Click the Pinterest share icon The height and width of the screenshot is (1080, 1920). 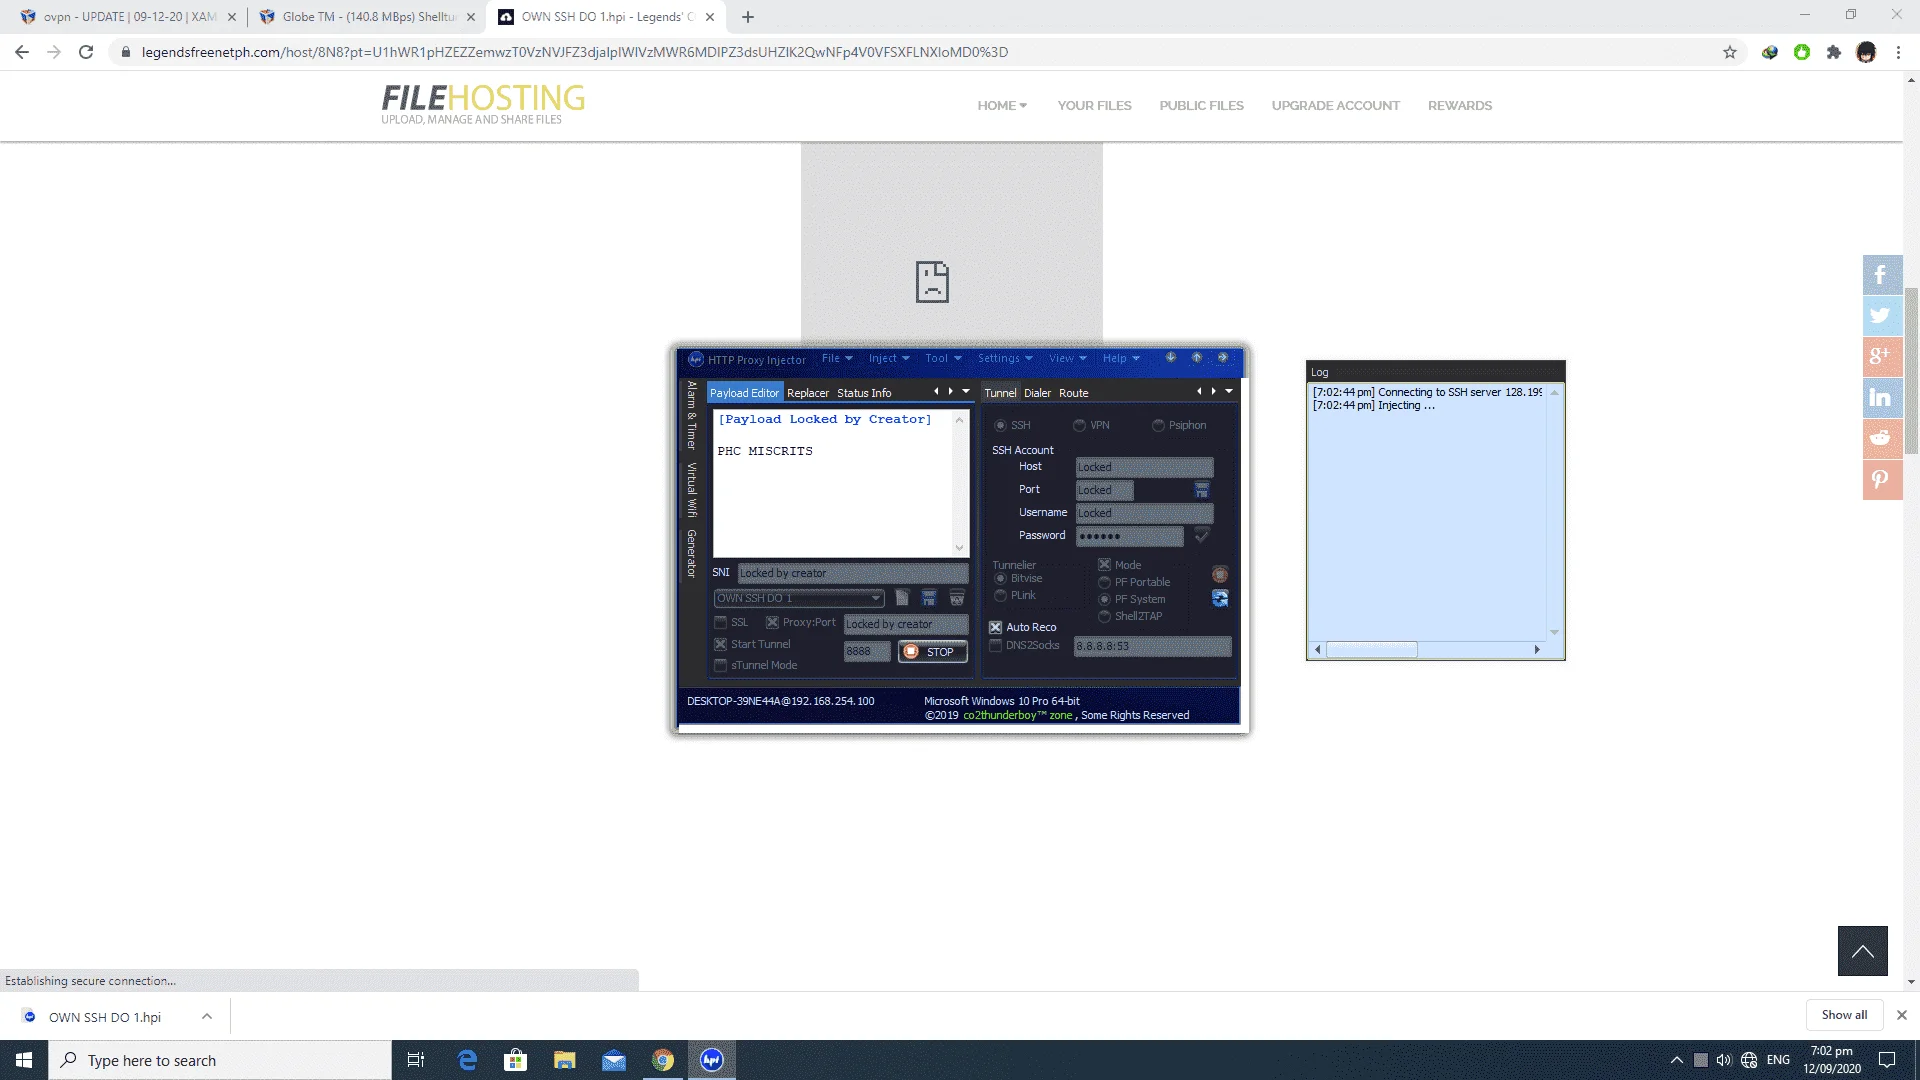point(1882,480)
